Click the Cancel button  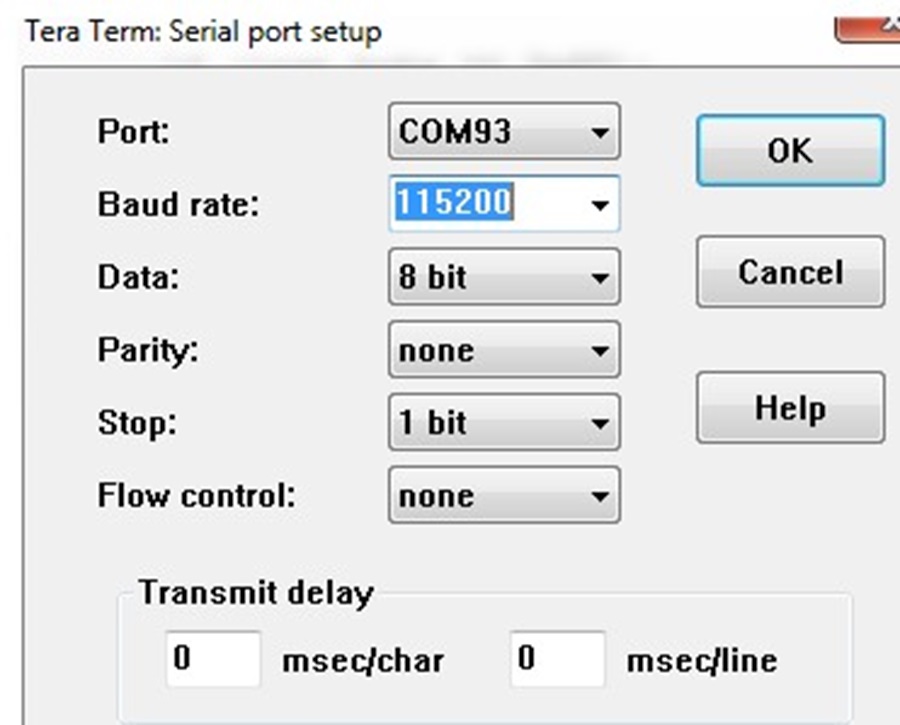790,272
